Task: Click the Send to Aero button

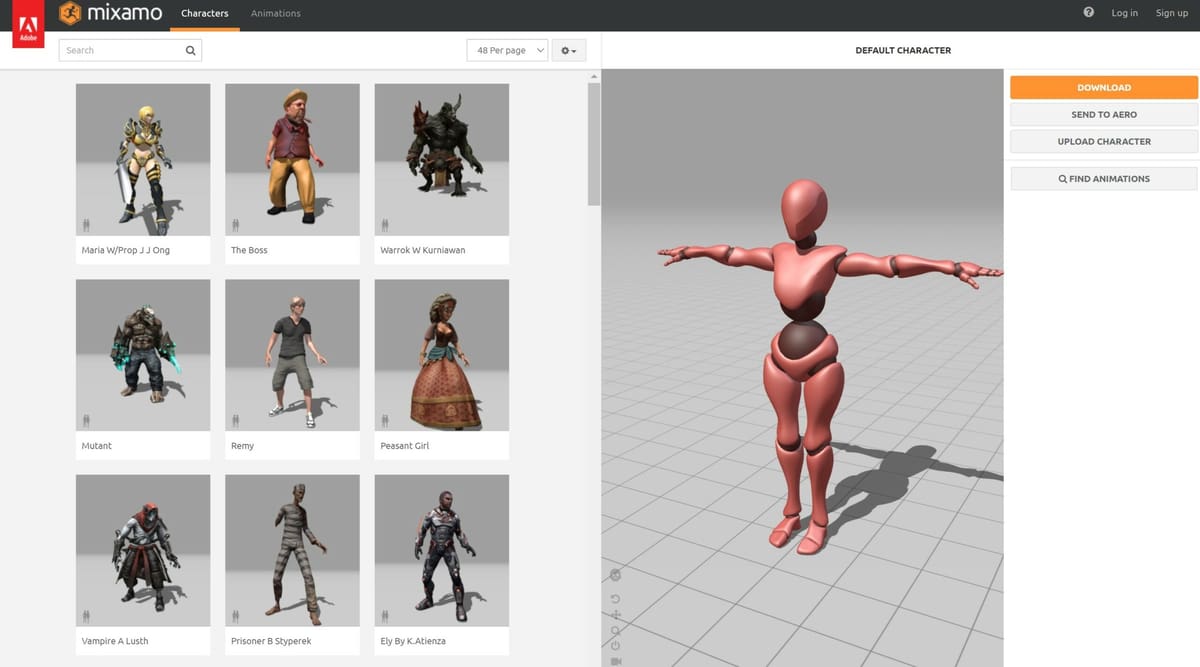Action: coord(1104,115)
